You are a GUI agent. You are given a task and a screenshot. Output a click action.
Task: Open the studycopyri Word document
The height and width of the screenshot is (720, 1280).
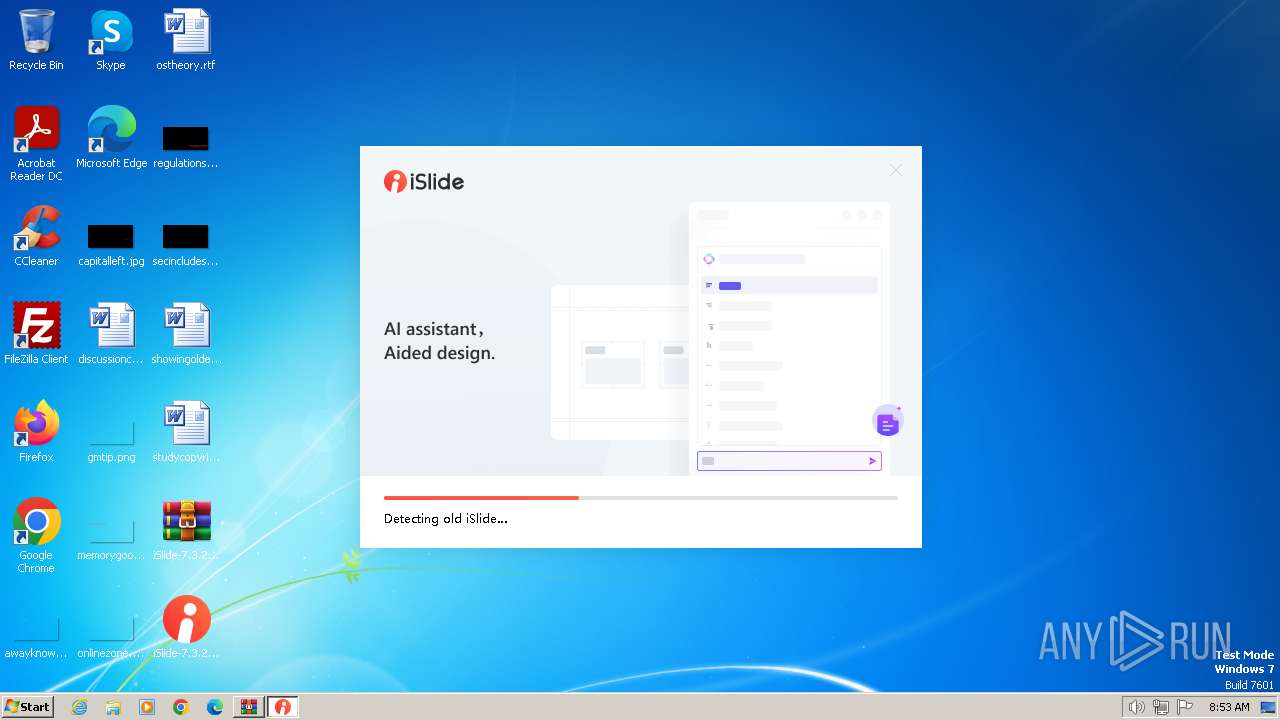(x=186, y=432)
